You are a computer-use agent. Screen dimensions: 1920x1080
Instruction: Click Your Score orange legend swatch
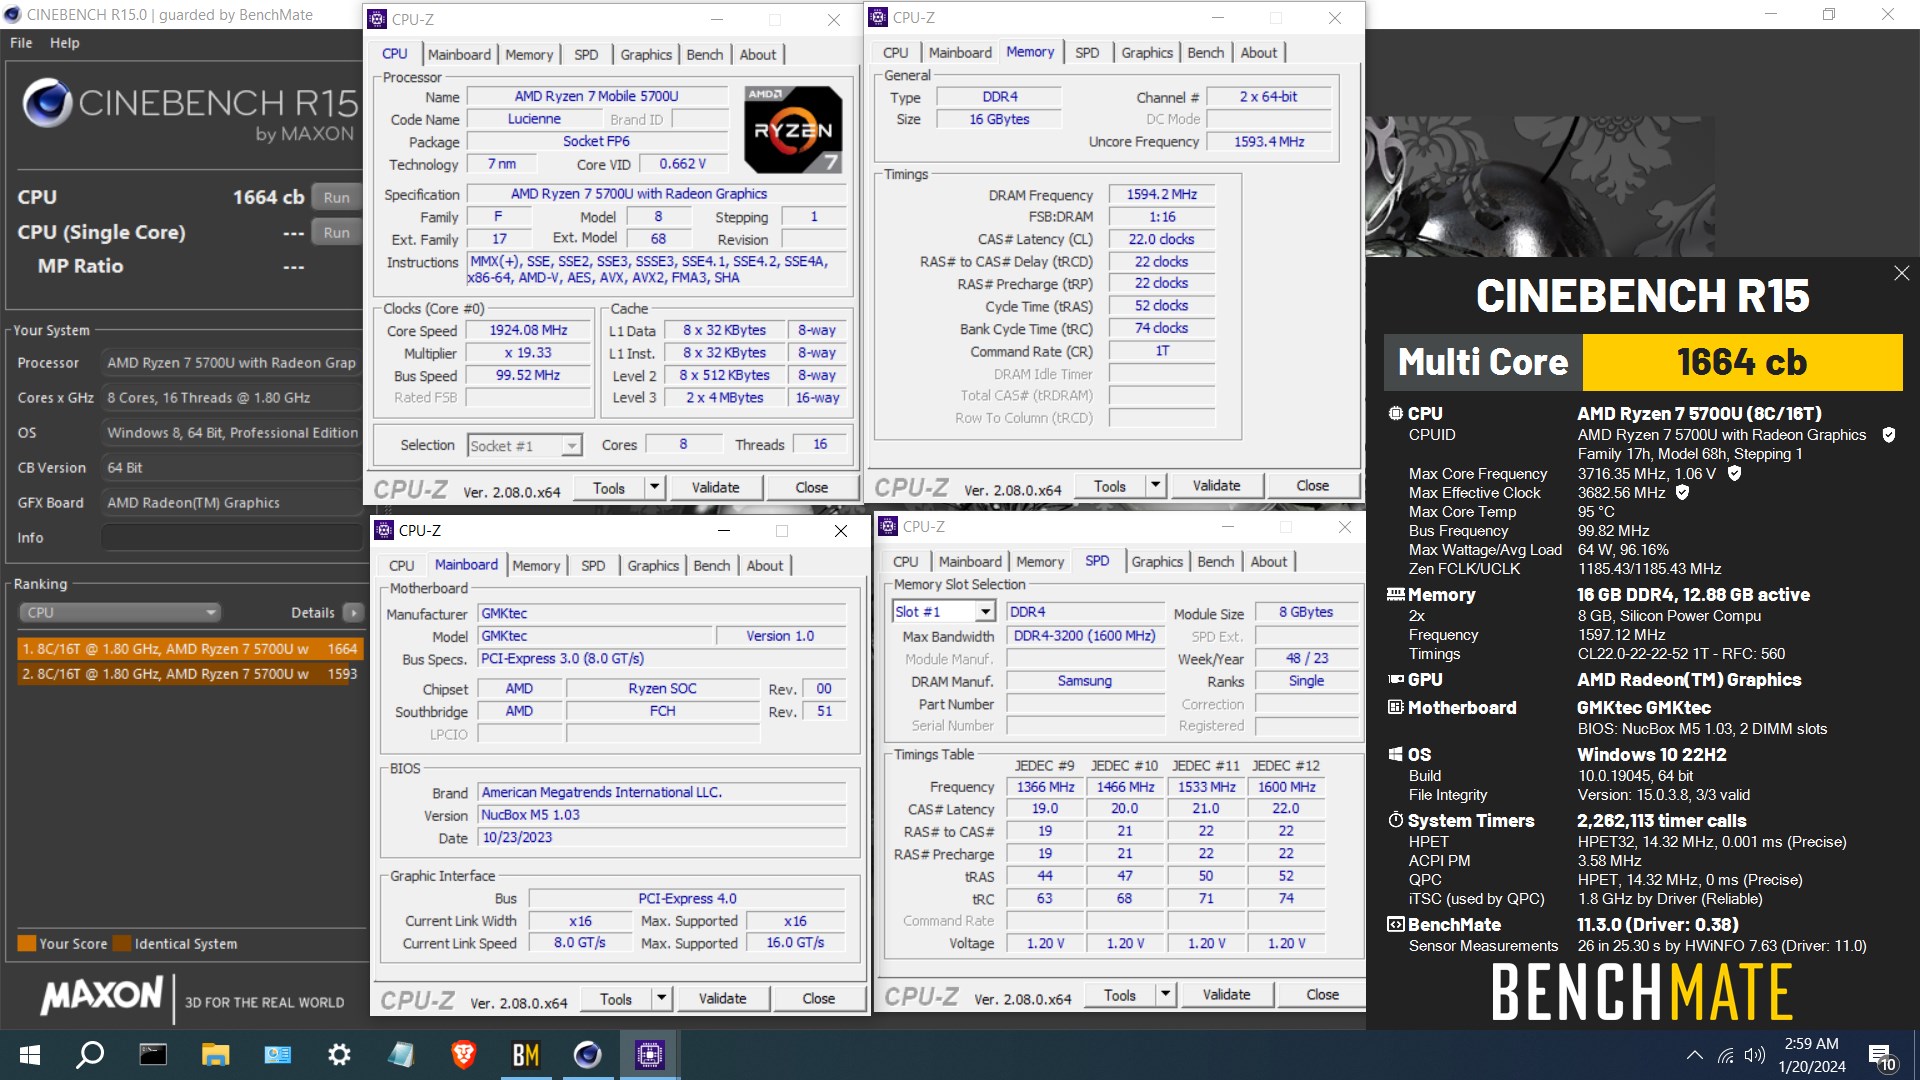coord(27,943)
